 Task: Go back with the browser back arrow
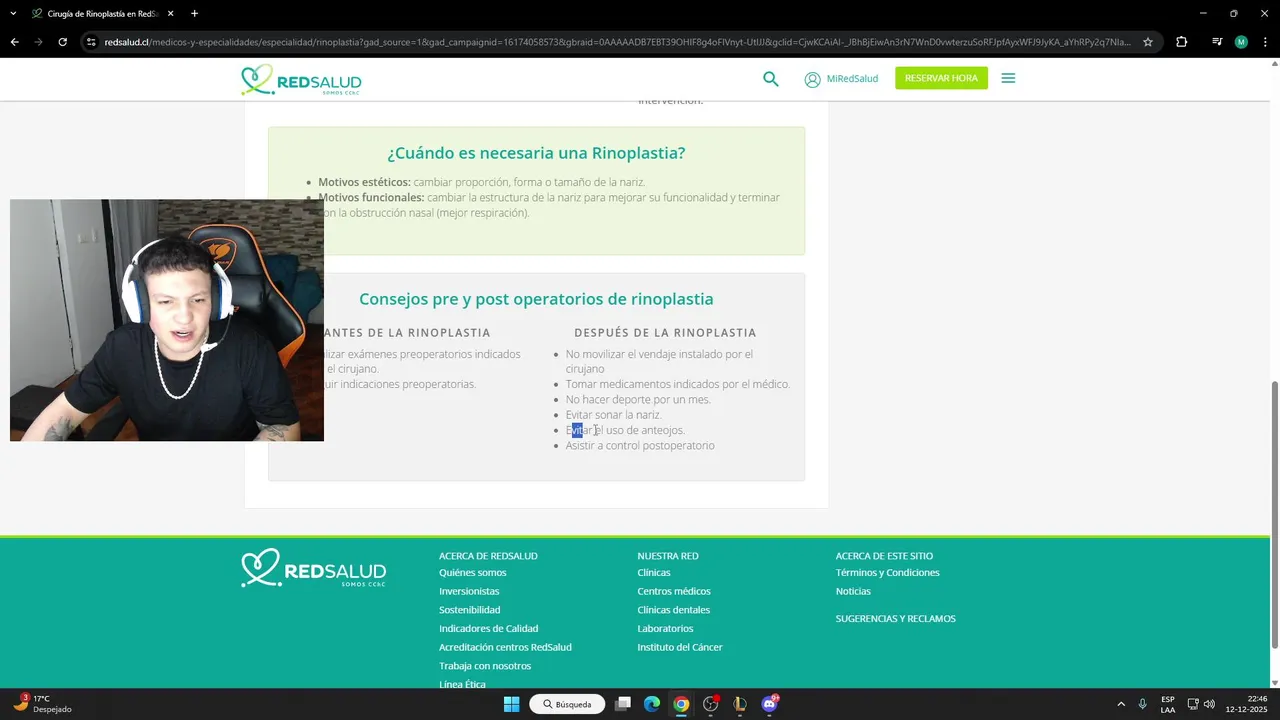[14, 42]
